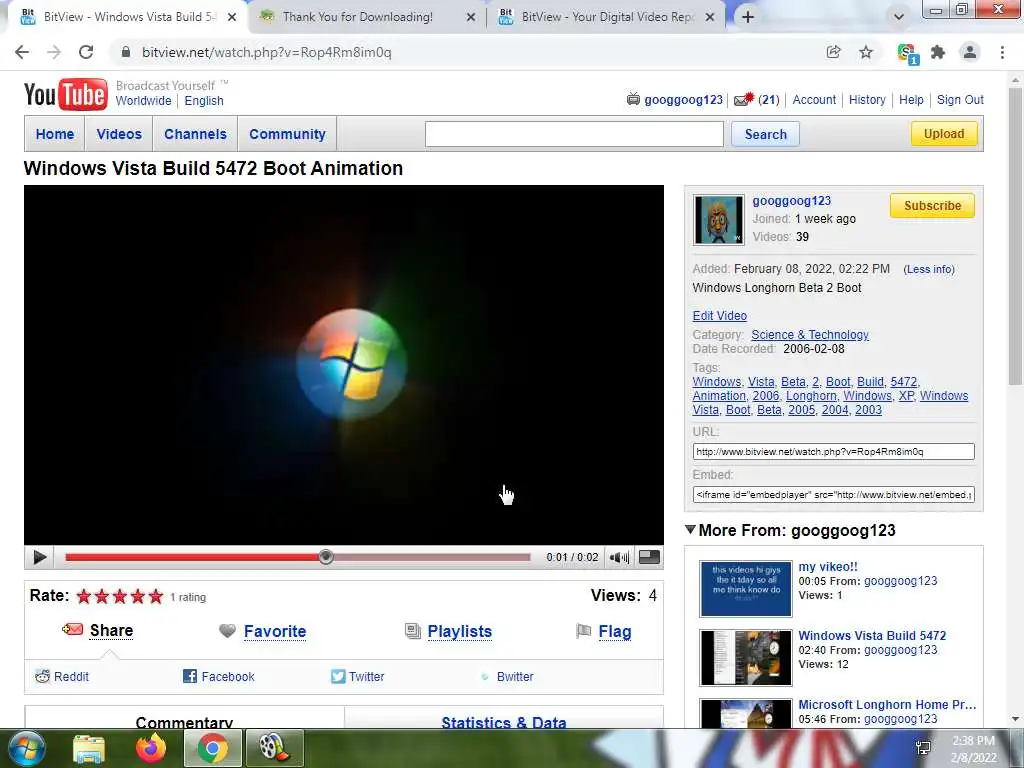The image size is (1024, 768).
Task: Click the Search button
Action: pos(765,134)
